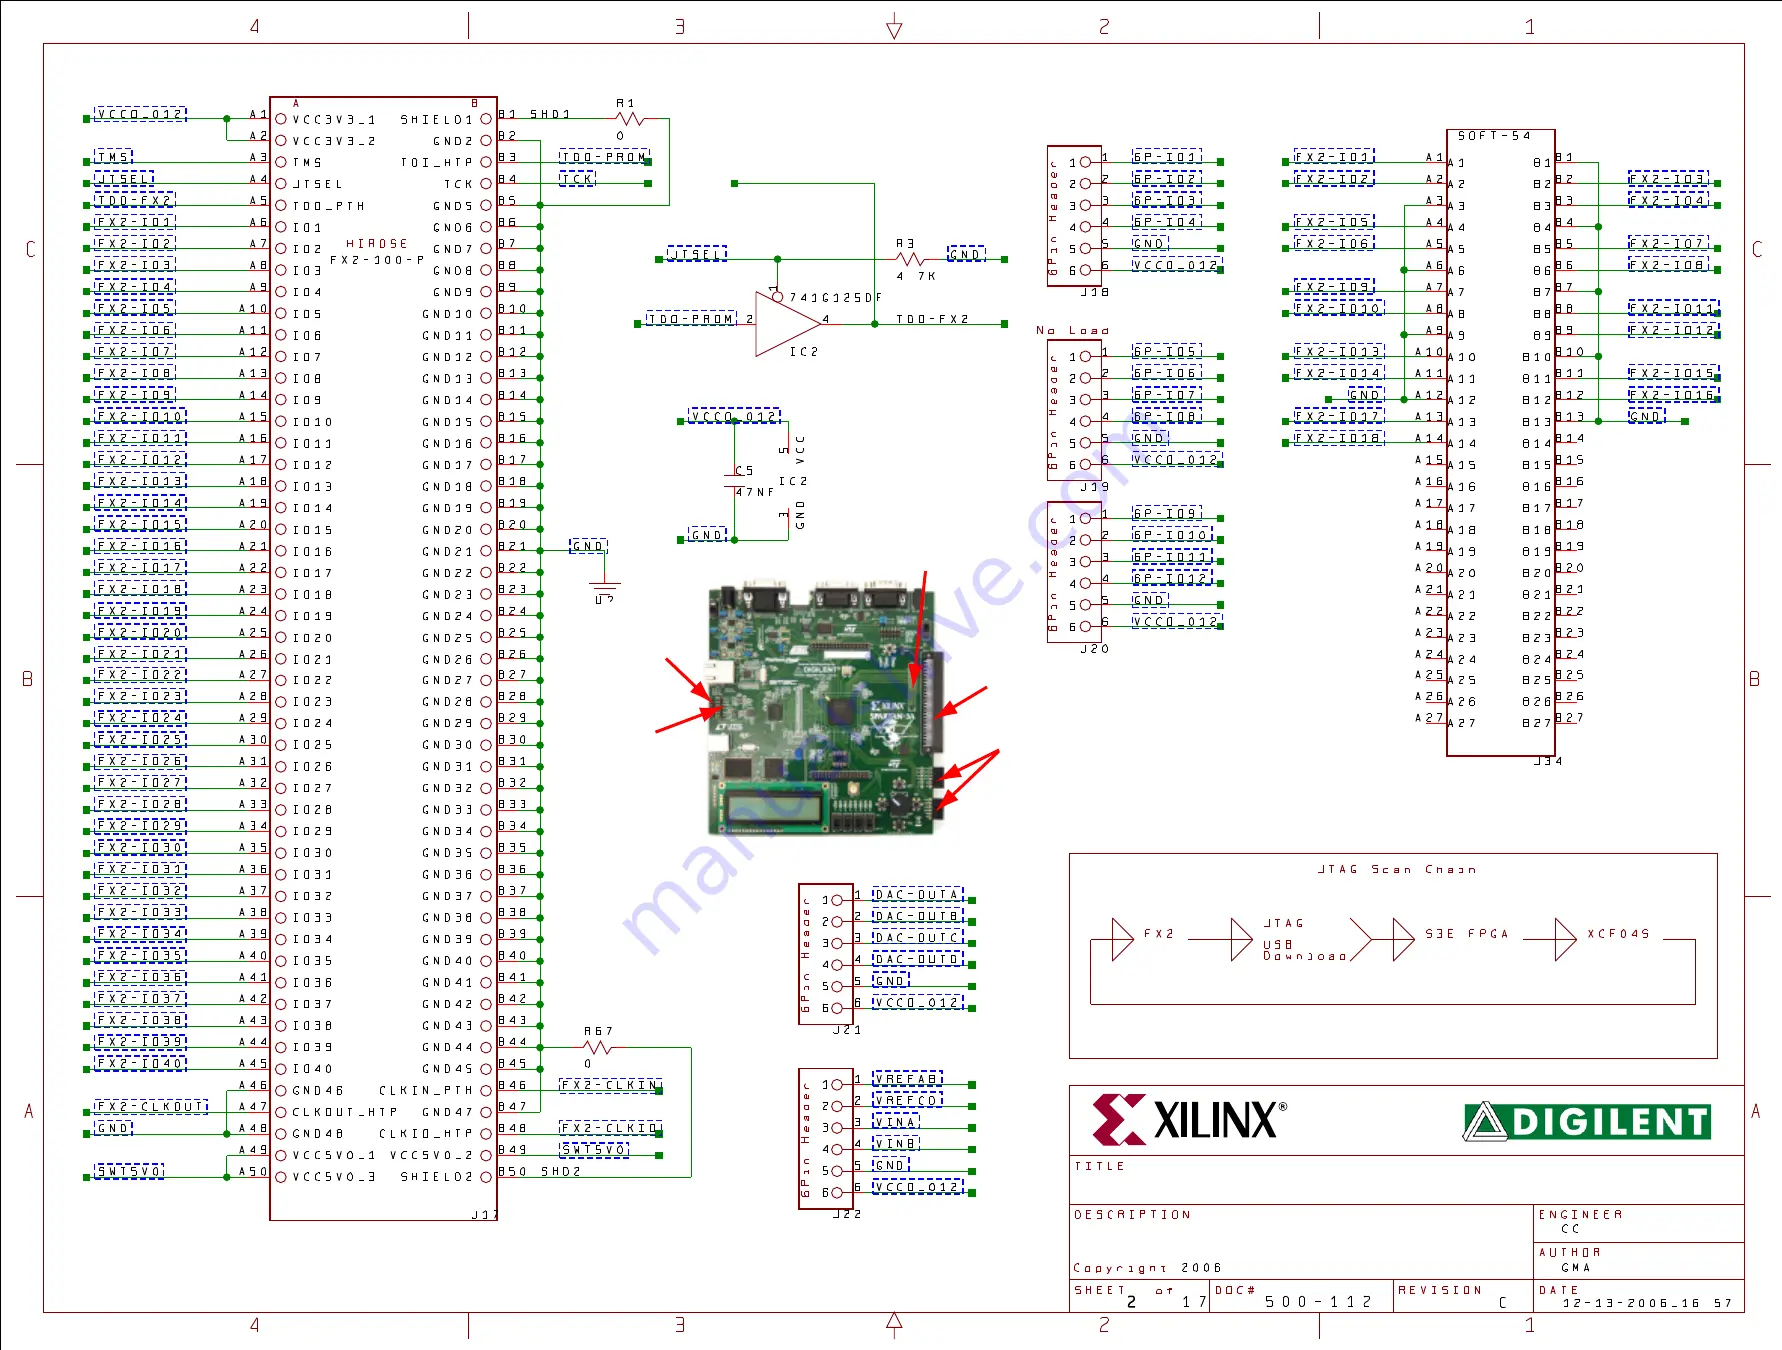Image resolution: width=1782 pixels, height=1350 pixels.
Task: Click the pin A1 circle labeled VCC3V3_1
Action: point(281,119)
